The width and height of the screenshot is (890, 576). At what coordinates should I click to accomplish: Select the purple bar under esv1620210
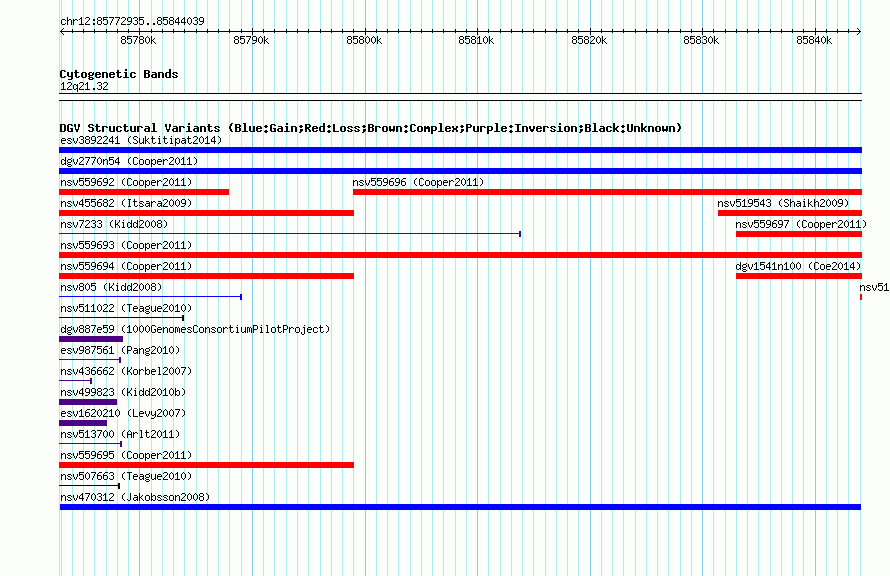pyautogui.click(x=83, y=423)
